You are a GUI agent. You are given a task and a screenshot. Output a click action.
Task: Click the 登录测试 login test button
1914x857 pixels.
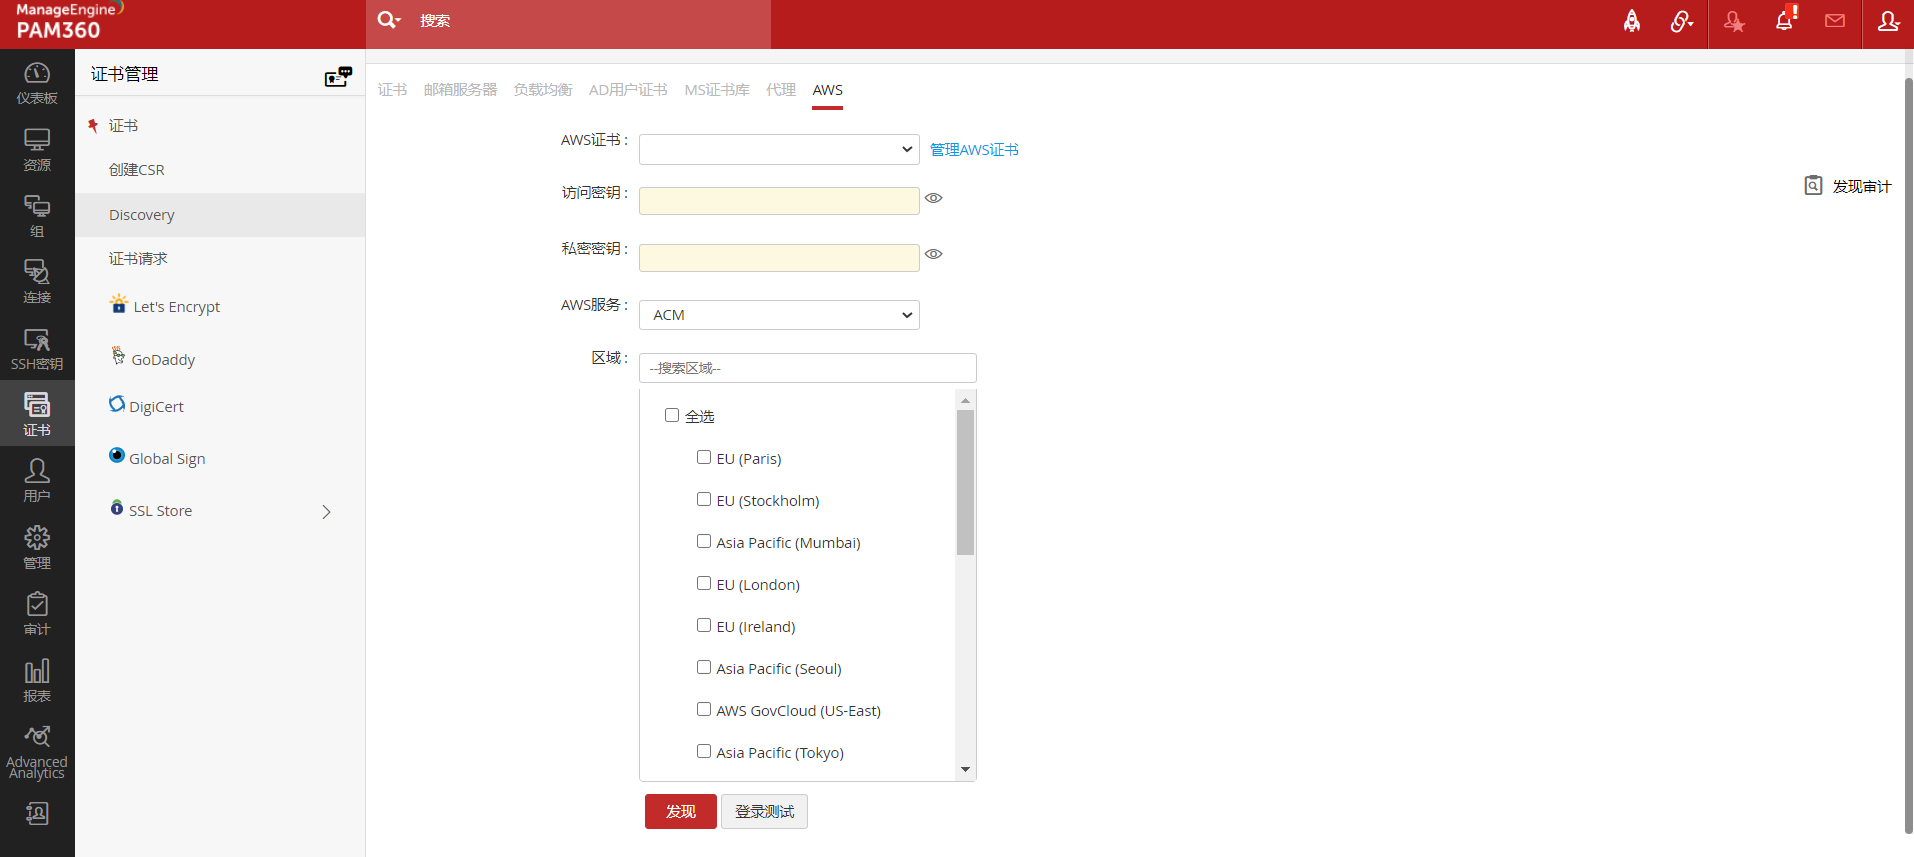point(764,811)
